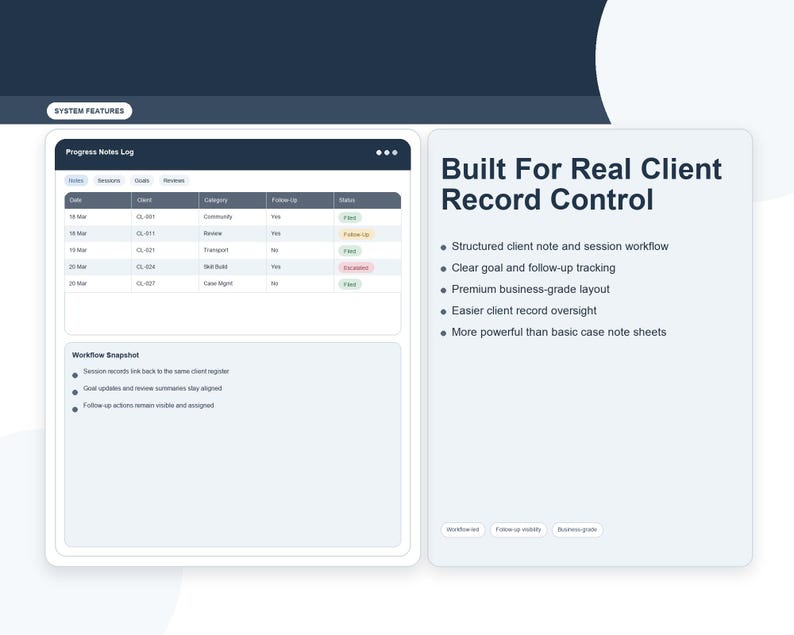The width and height of the screenshot is (794, 635).
Task: Click the Status column header
Action: [367, 200]
